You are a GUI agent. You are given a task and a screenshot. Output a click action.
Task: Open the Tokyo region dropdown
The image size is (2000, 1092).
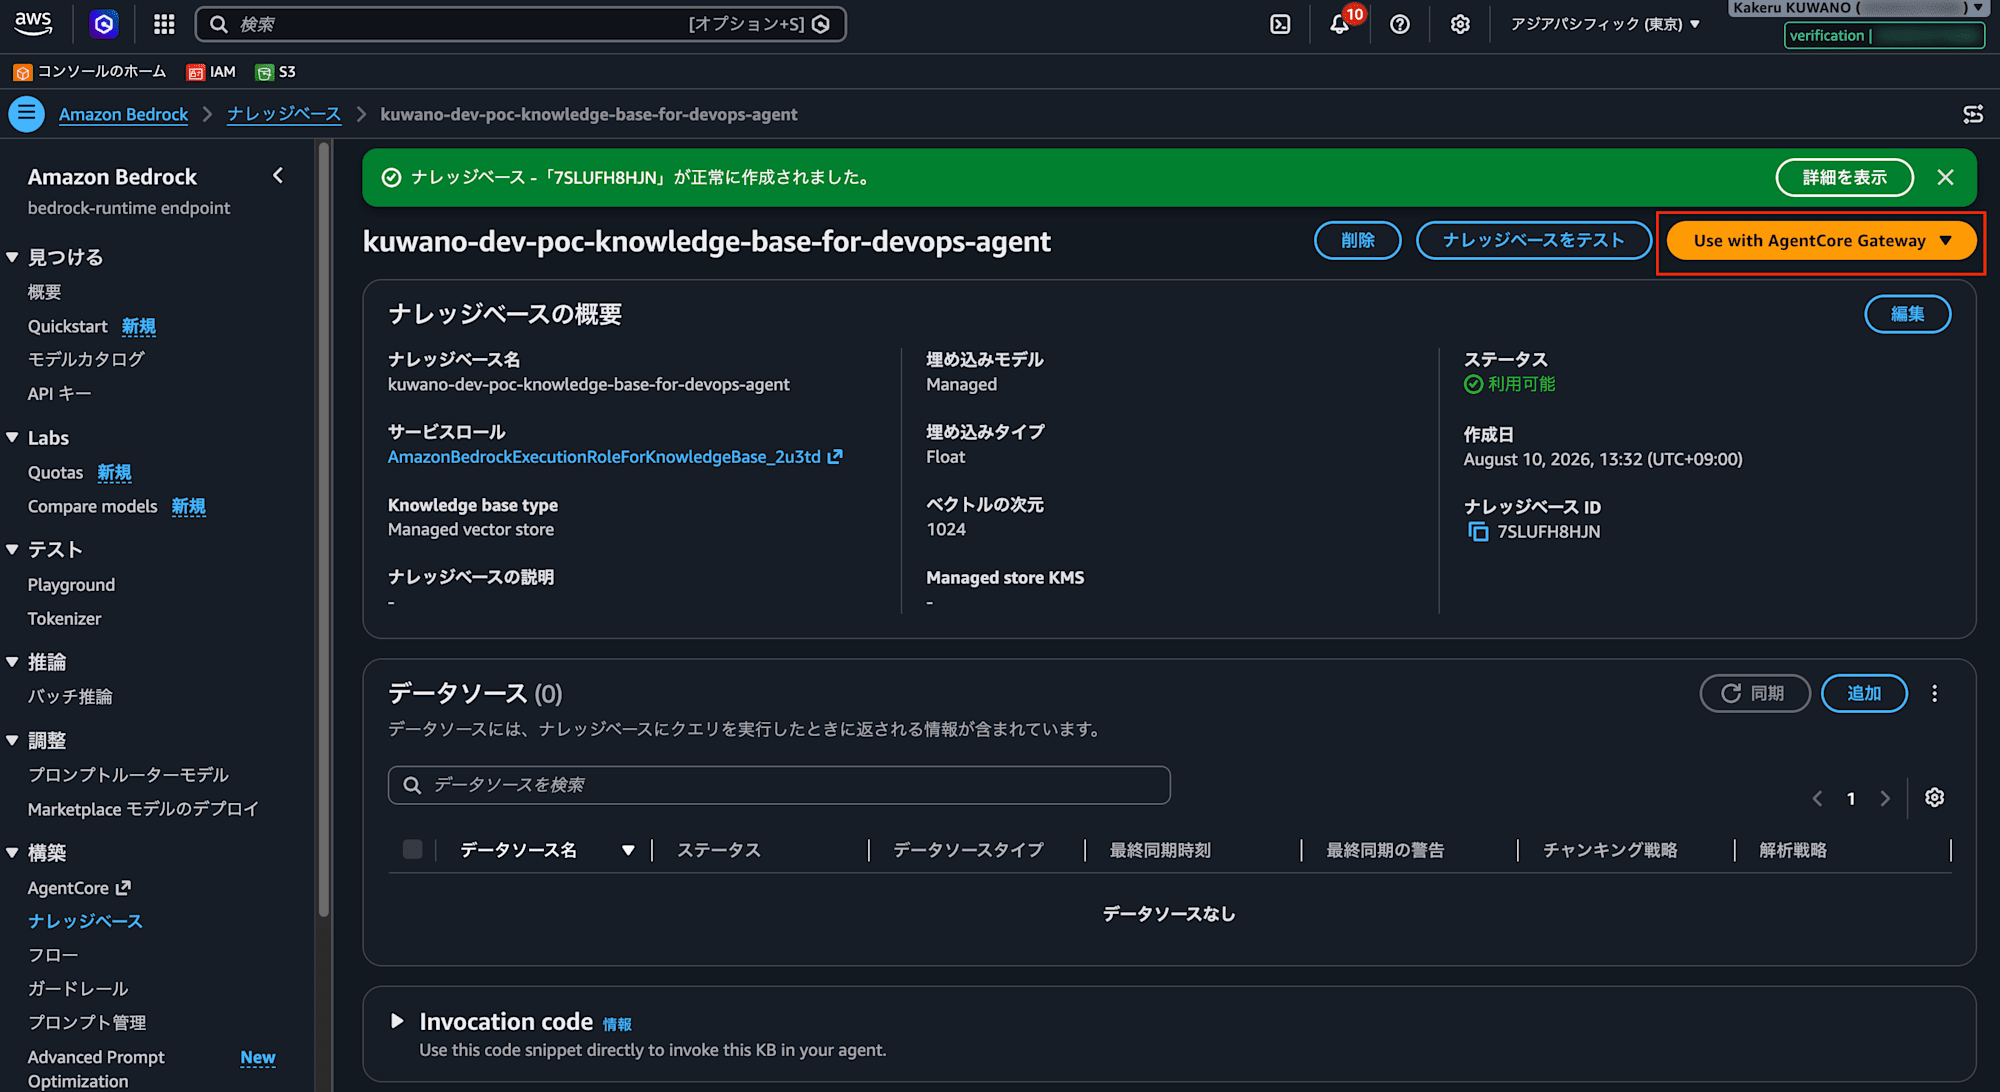click(1605, 24)
